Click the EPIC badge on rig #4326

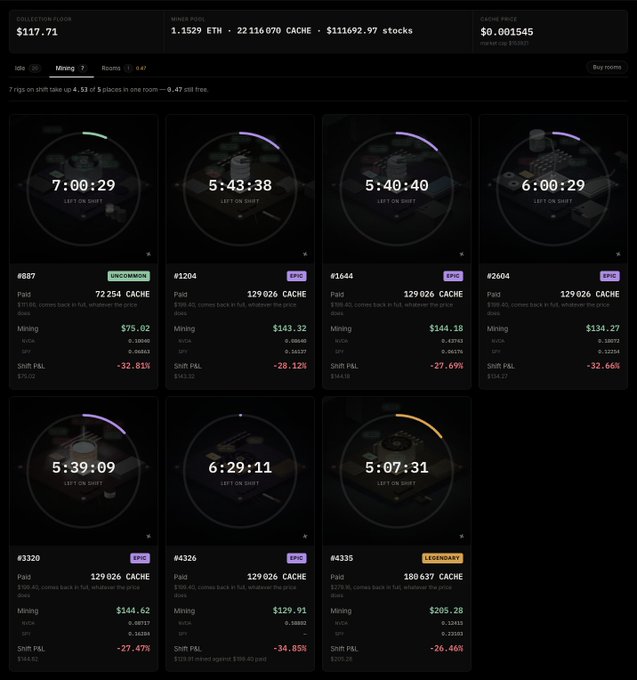coord(297,558)
